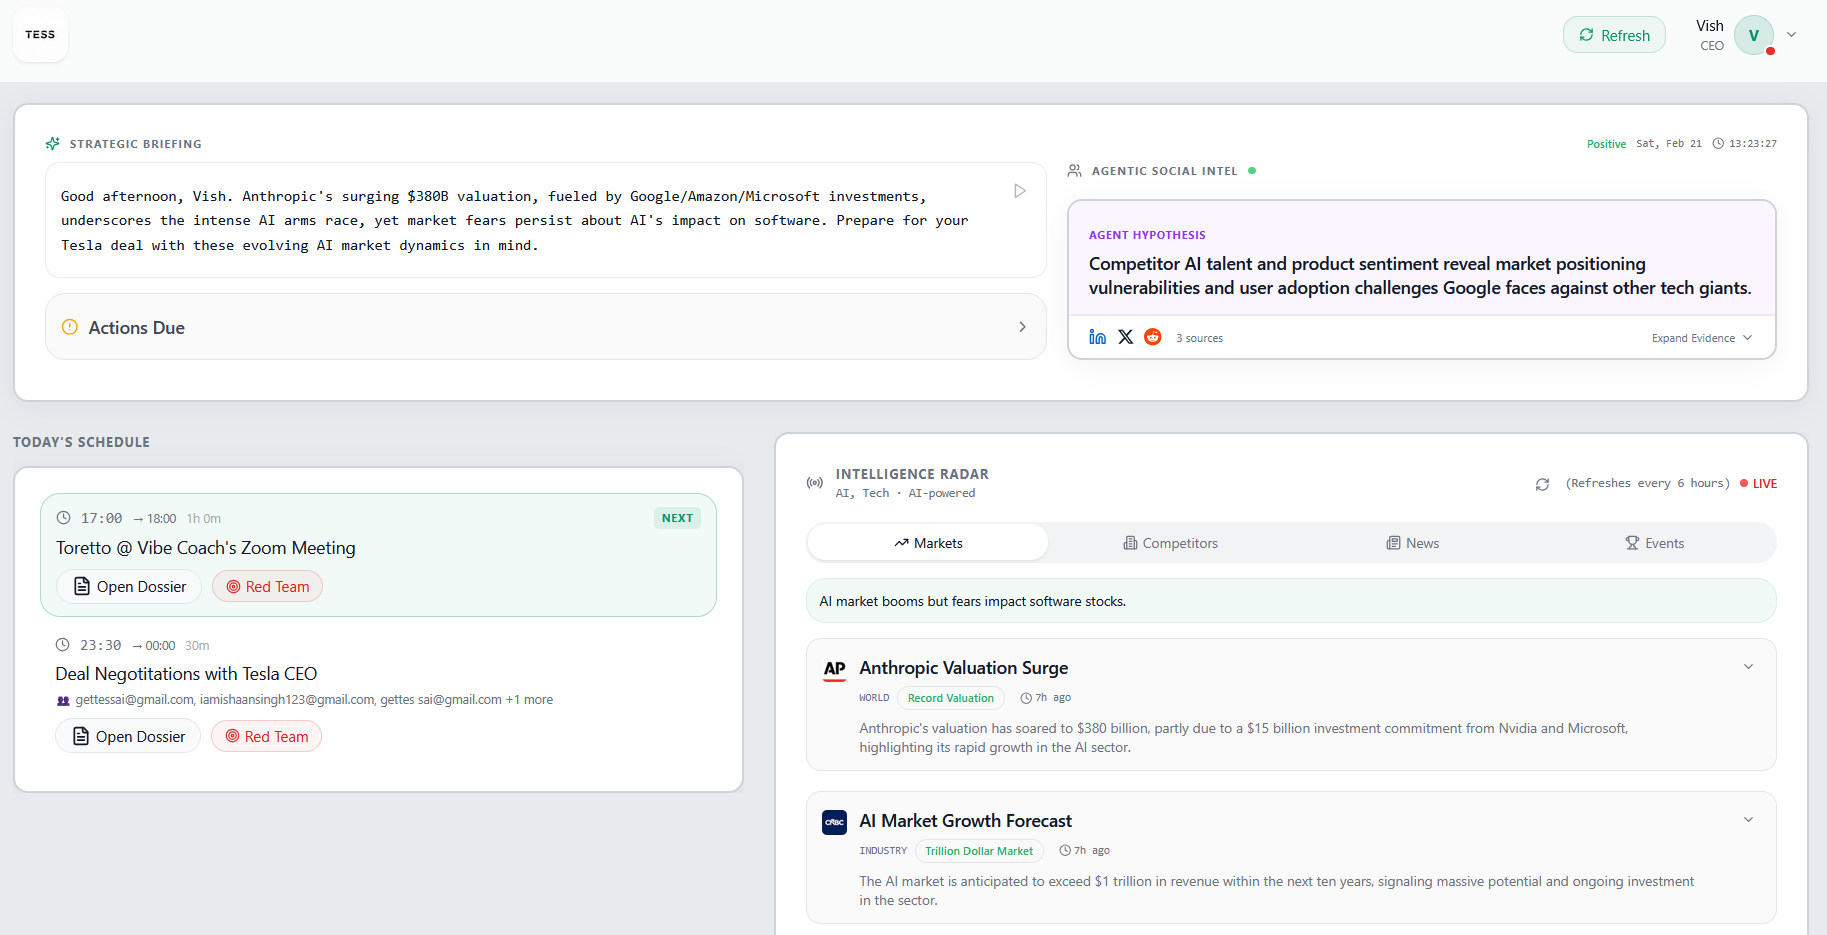Image resolution: width=1827 pixels, height=935 pixels.
Task: Click the Positive sentiment label
Action: [1606, 144]
